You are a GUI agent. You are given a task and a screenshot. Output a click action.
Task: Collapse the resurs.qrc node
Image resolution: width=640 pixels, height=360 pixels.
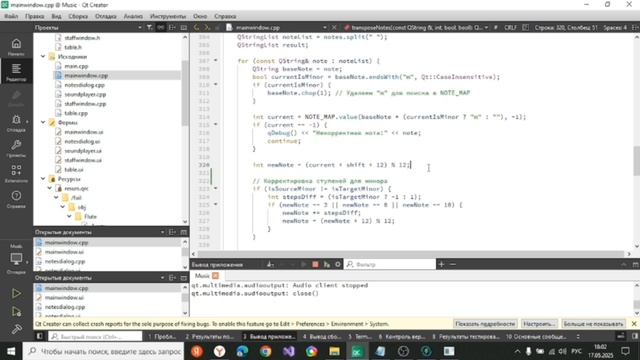49,188
